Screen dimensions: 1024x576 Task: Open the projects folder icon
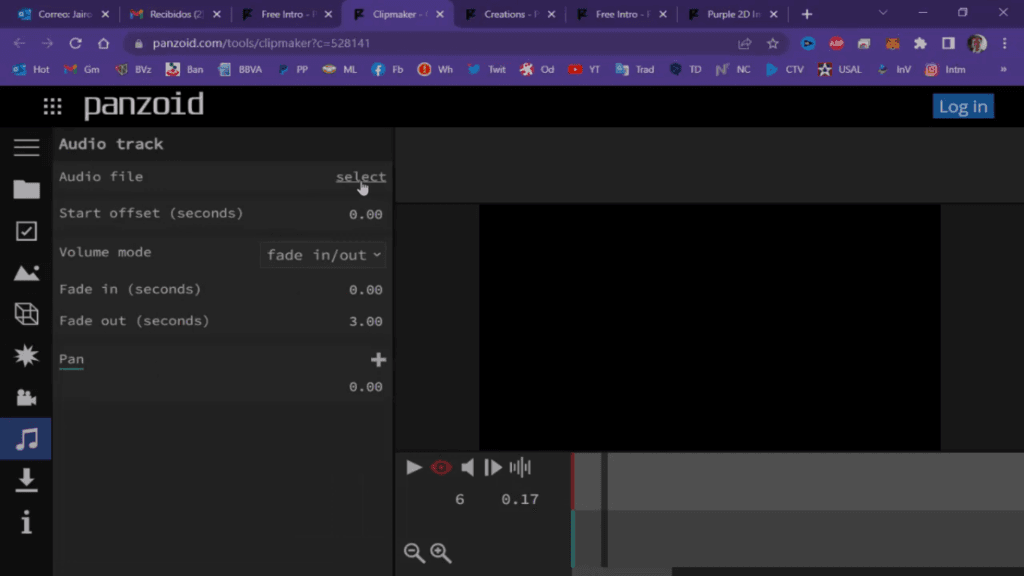26,190
